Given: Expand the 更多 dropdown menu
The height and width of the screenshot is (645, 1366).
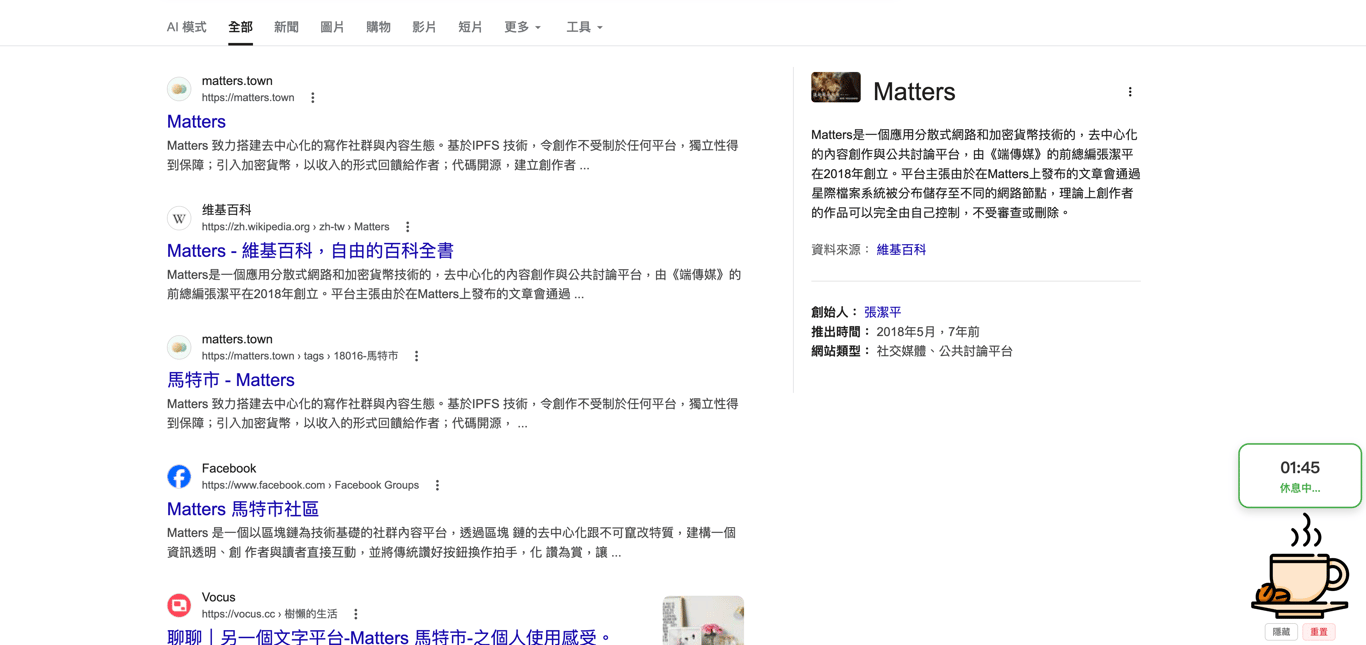Looking at the screenshot, I should (x=522, y=27).
